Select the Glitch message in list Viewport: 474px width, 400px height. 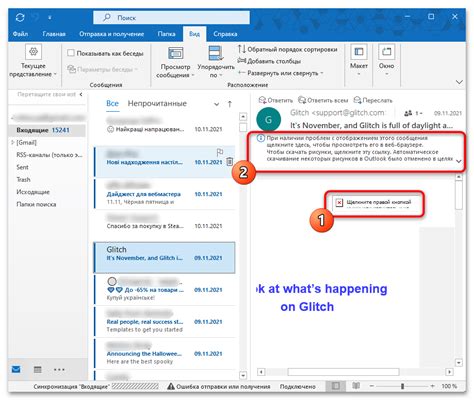tap(164, 258)
